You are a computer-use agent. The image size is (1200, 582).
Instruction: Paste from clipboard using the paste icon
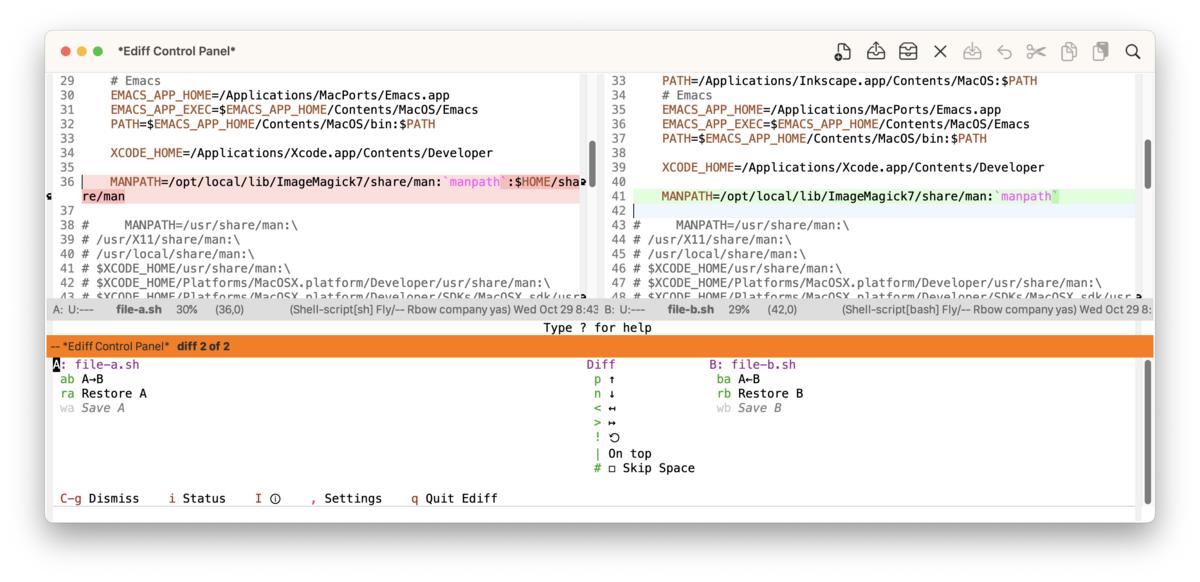point(1100,51)
